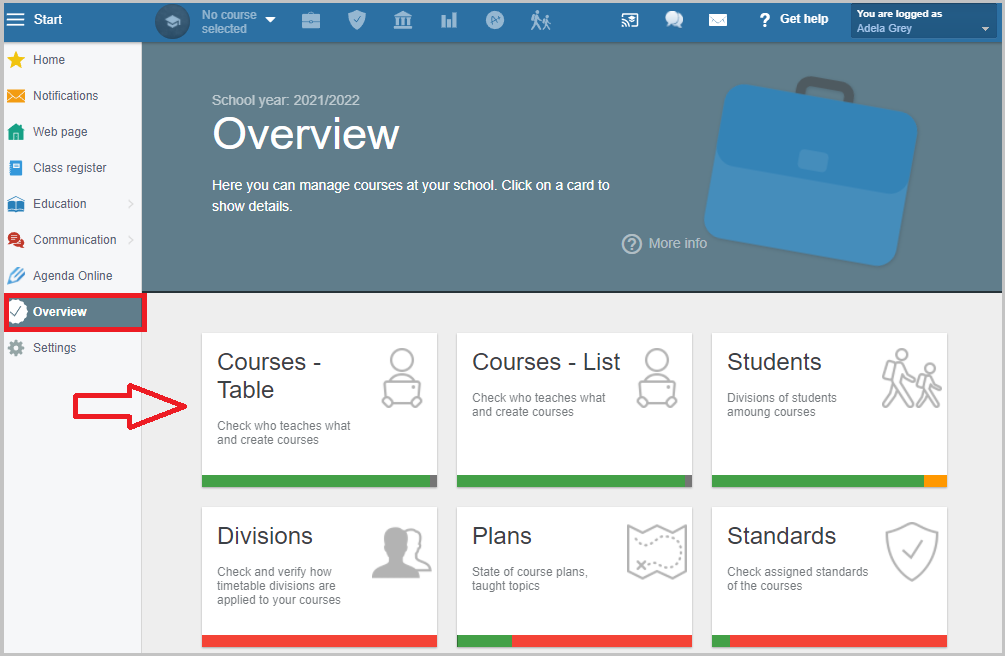Open Web page in the sidebar

click(72, 131)
